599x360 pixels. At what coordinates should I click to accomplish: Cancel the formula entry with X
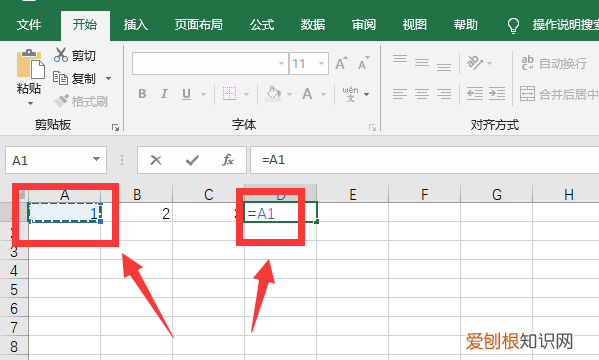tap(156, 160)
